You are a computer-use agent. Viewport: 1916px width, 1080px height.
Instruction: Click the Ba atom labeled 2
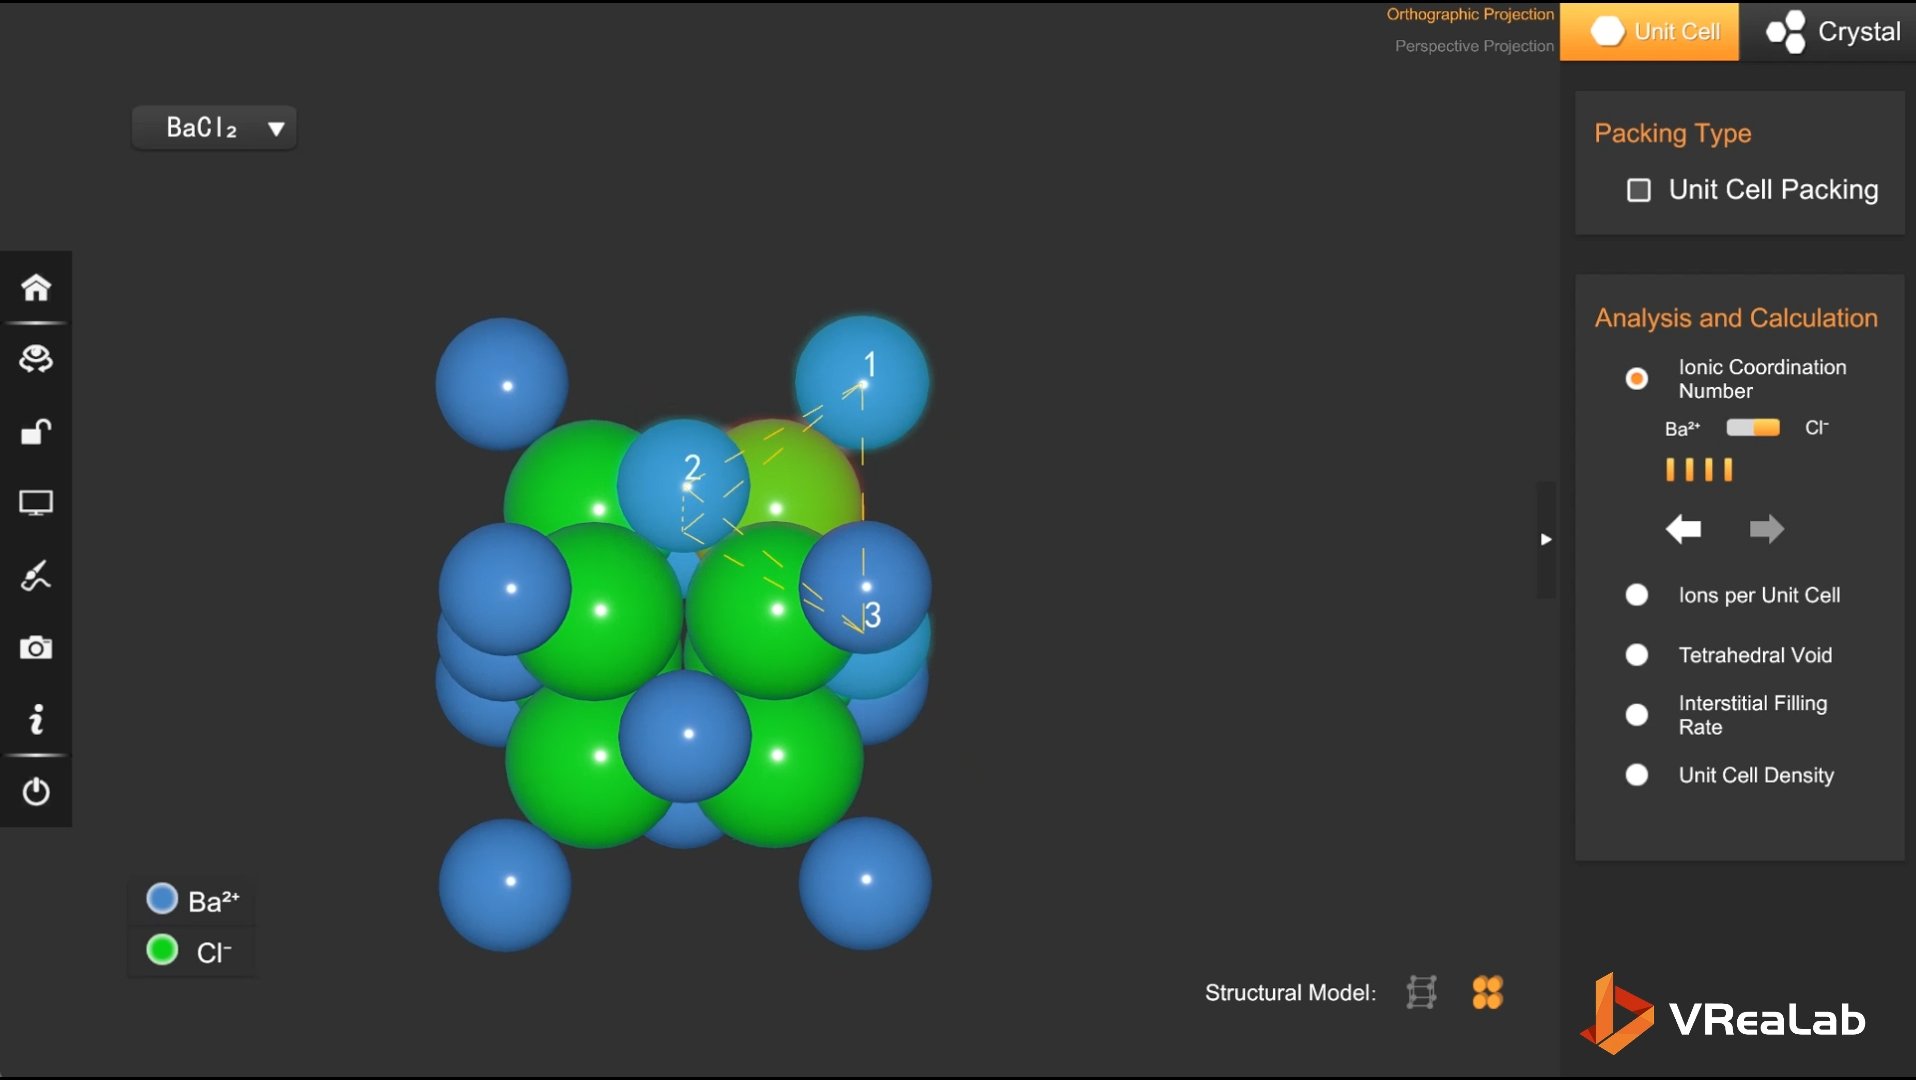(x=683, y=485)
